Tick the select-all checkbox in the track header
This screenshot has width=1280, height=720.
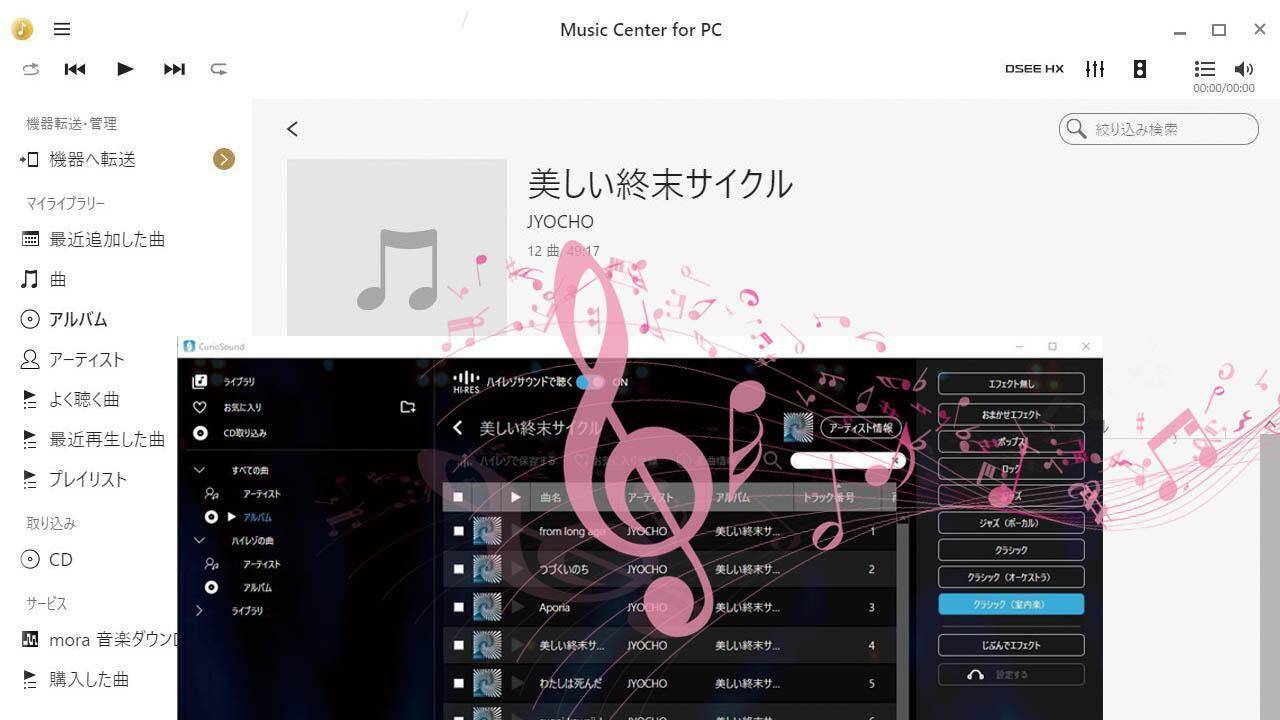tap(458, 497)
